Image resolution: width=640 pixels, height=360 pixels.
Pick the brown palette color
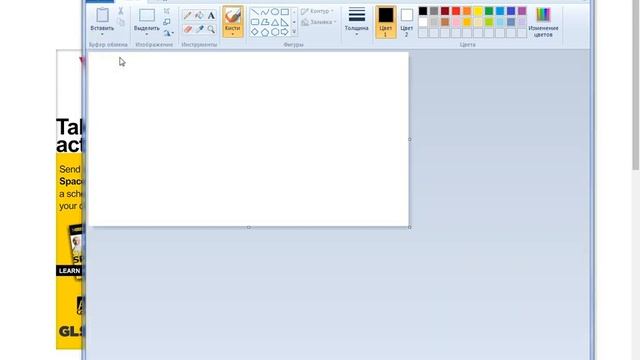445,22
